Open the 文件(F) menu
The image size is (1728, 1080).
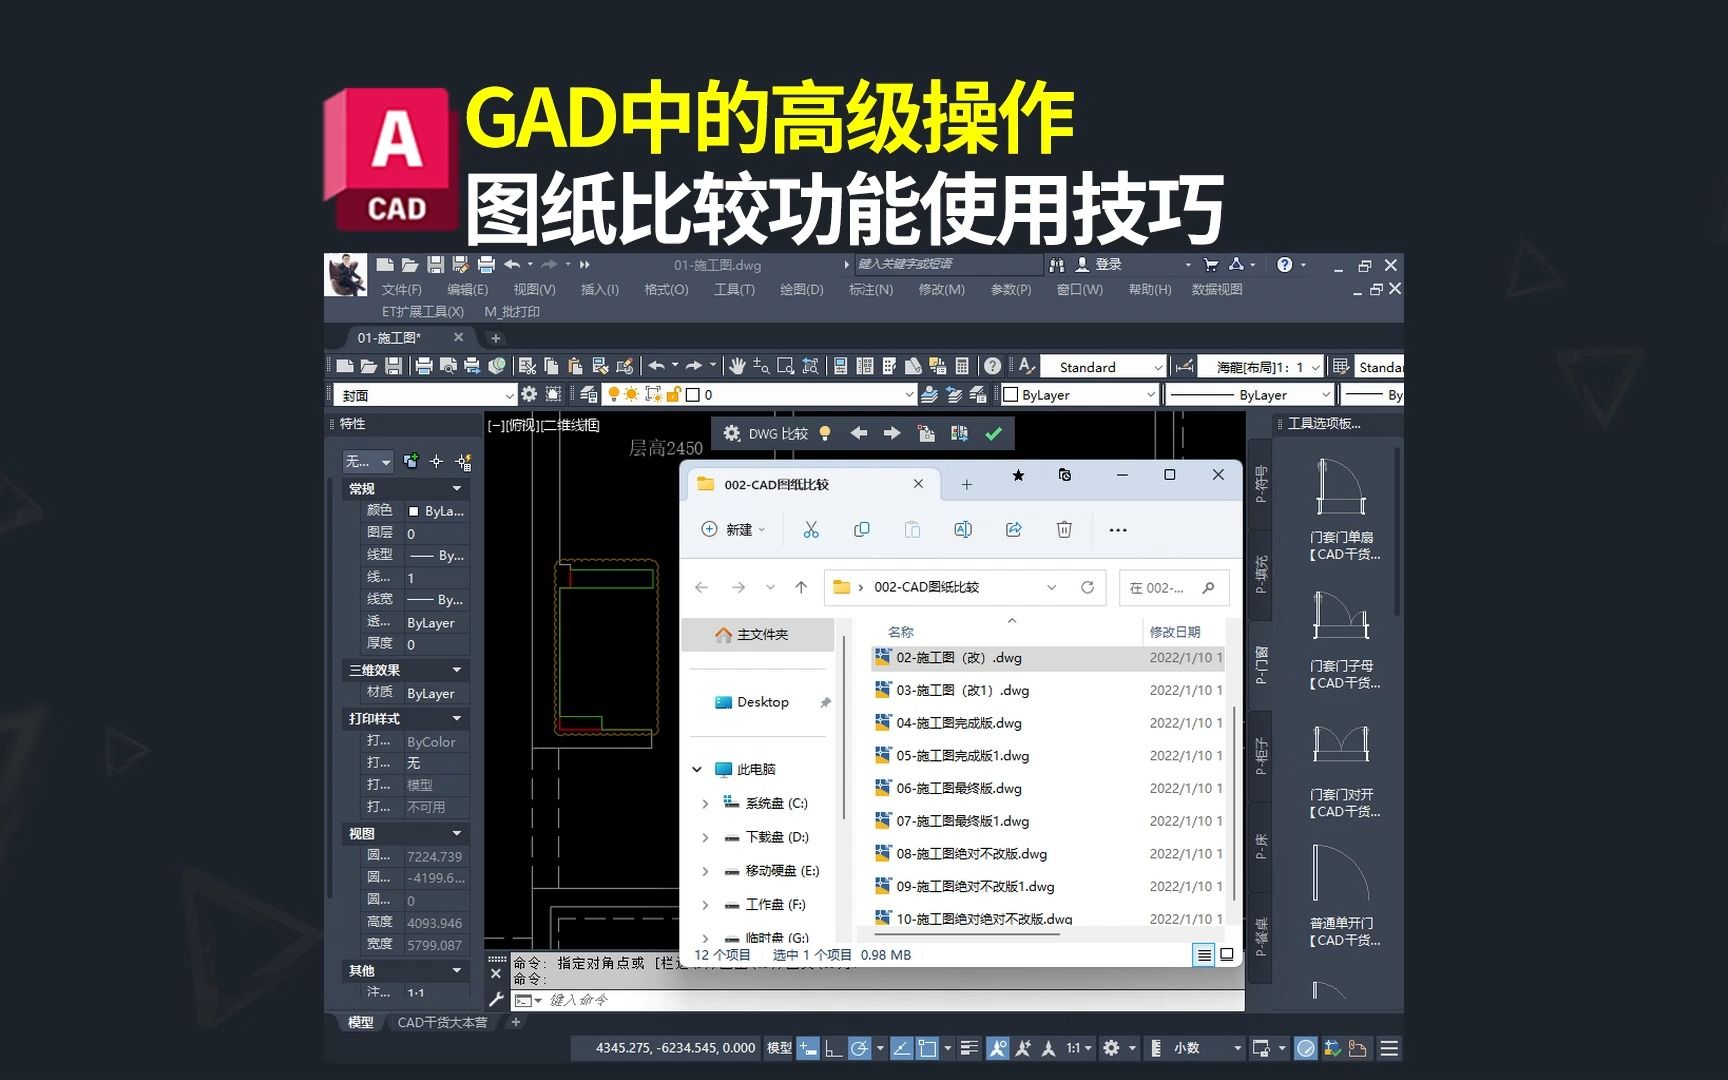(401, 289)
